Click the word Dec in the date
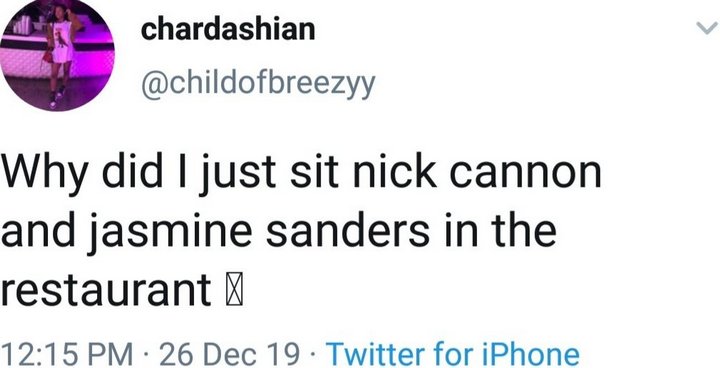 click(231, 355)
